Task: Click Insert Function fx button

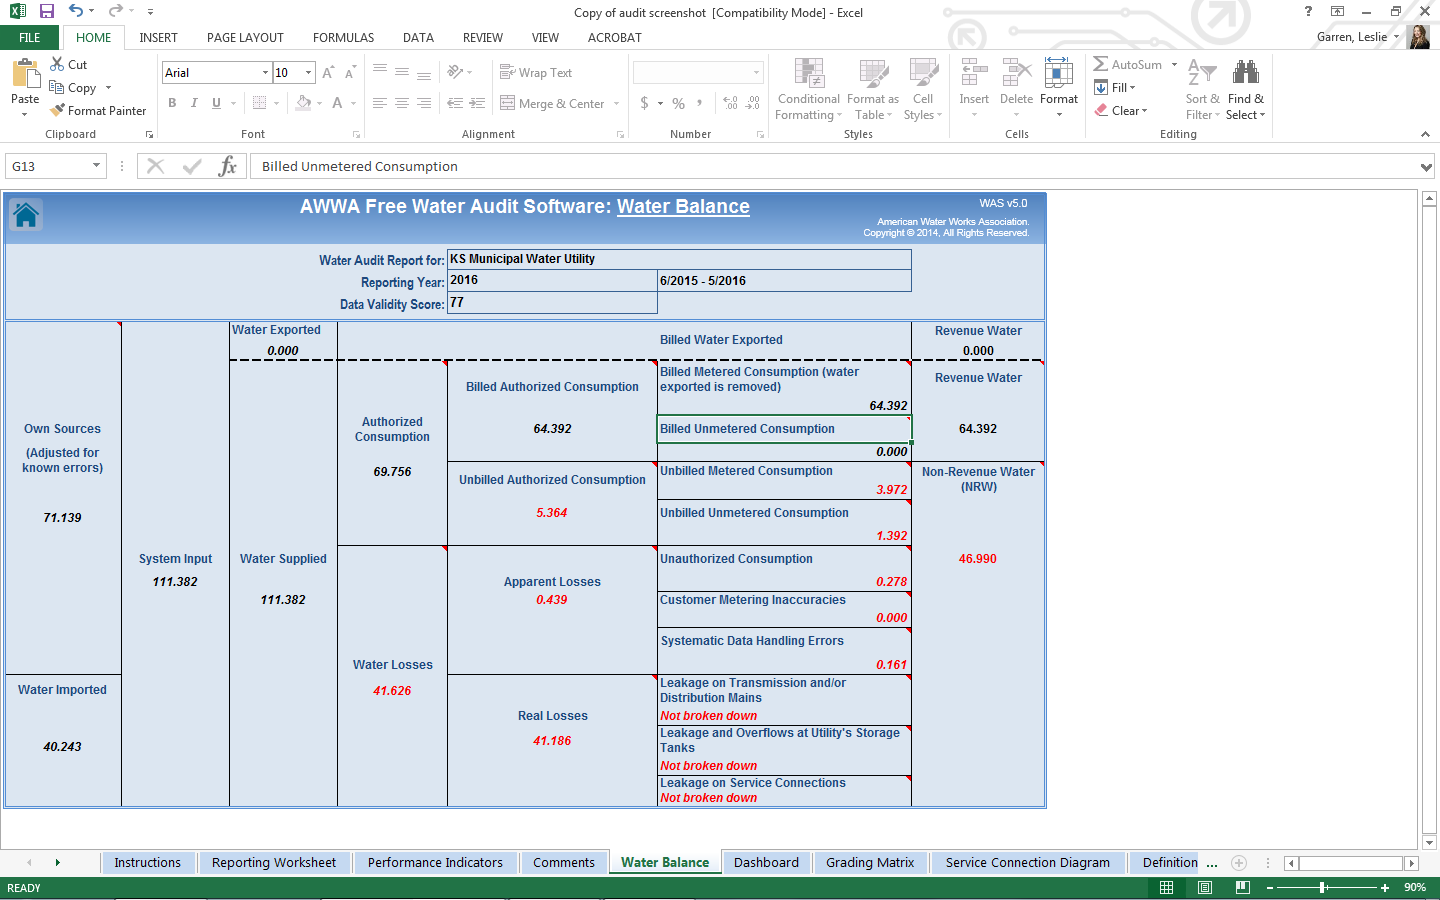Action: pyautogui.click(x=228, y=166)
